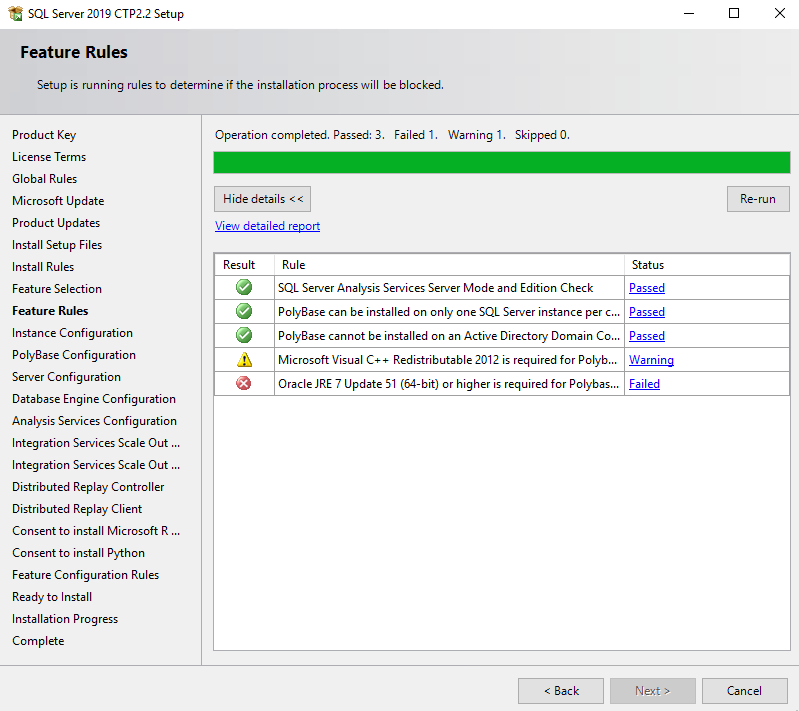Click green check icon for PolyBase one-instance rule

[244, 311]
